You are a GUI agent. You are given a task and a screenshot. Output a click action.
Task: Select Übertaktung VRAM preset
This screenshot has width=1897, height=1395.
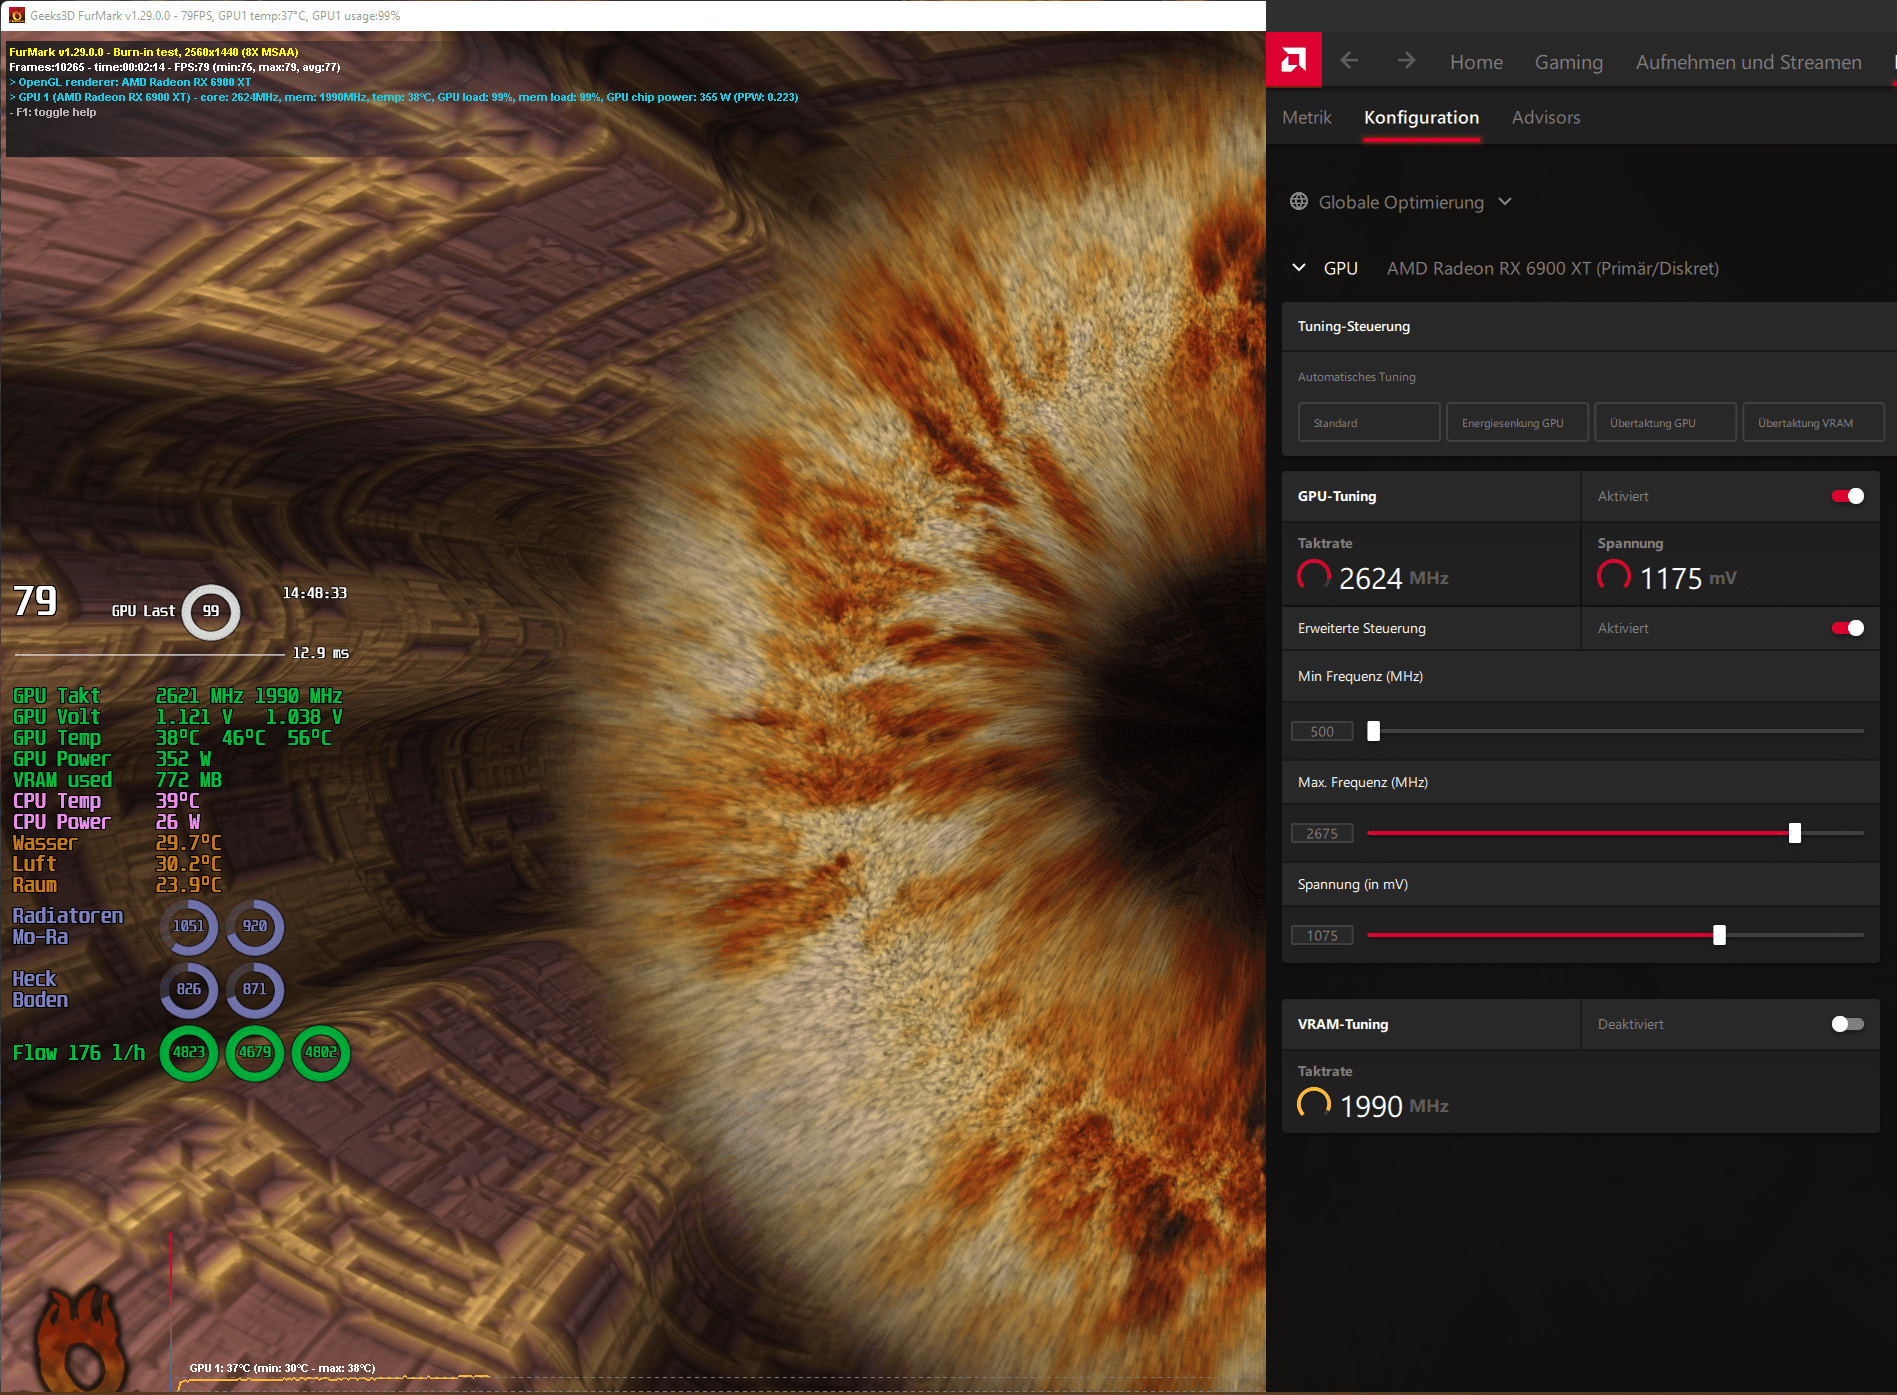[1813, 422]
